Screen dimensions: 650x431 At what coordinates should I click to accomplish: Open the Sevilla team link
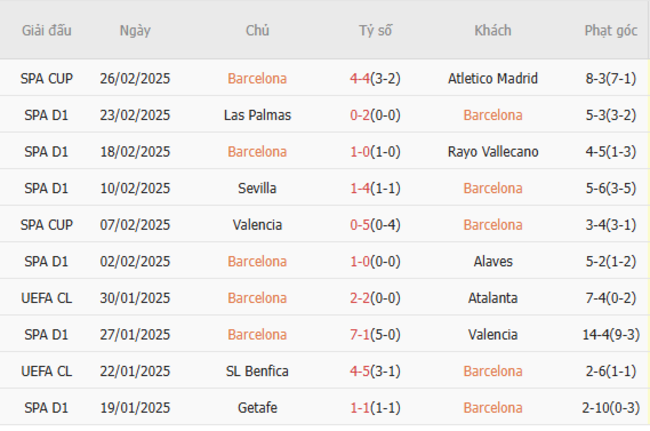257,188
